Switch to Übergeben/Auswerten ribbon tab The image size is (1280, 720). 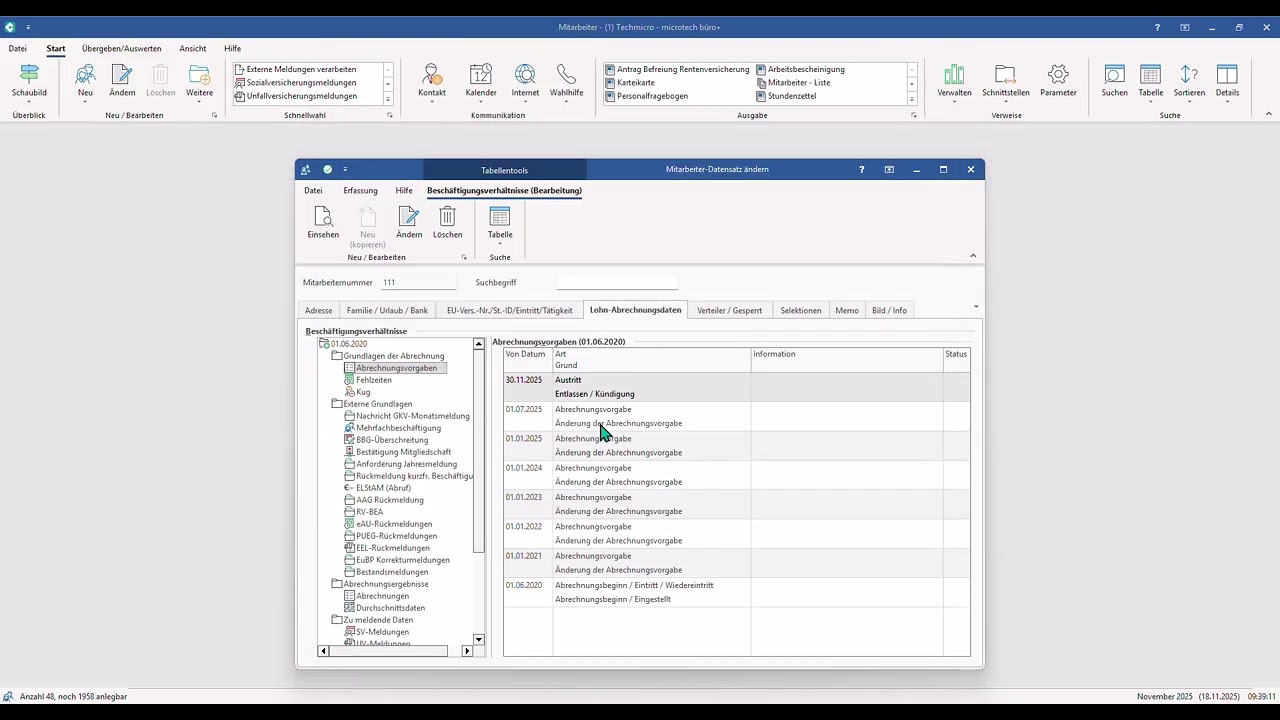click(x=121, y=48)
